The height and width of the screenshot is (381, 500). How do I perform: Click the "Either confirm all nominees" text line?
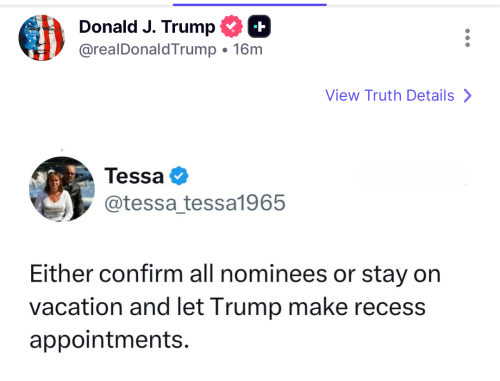[235, 274]
